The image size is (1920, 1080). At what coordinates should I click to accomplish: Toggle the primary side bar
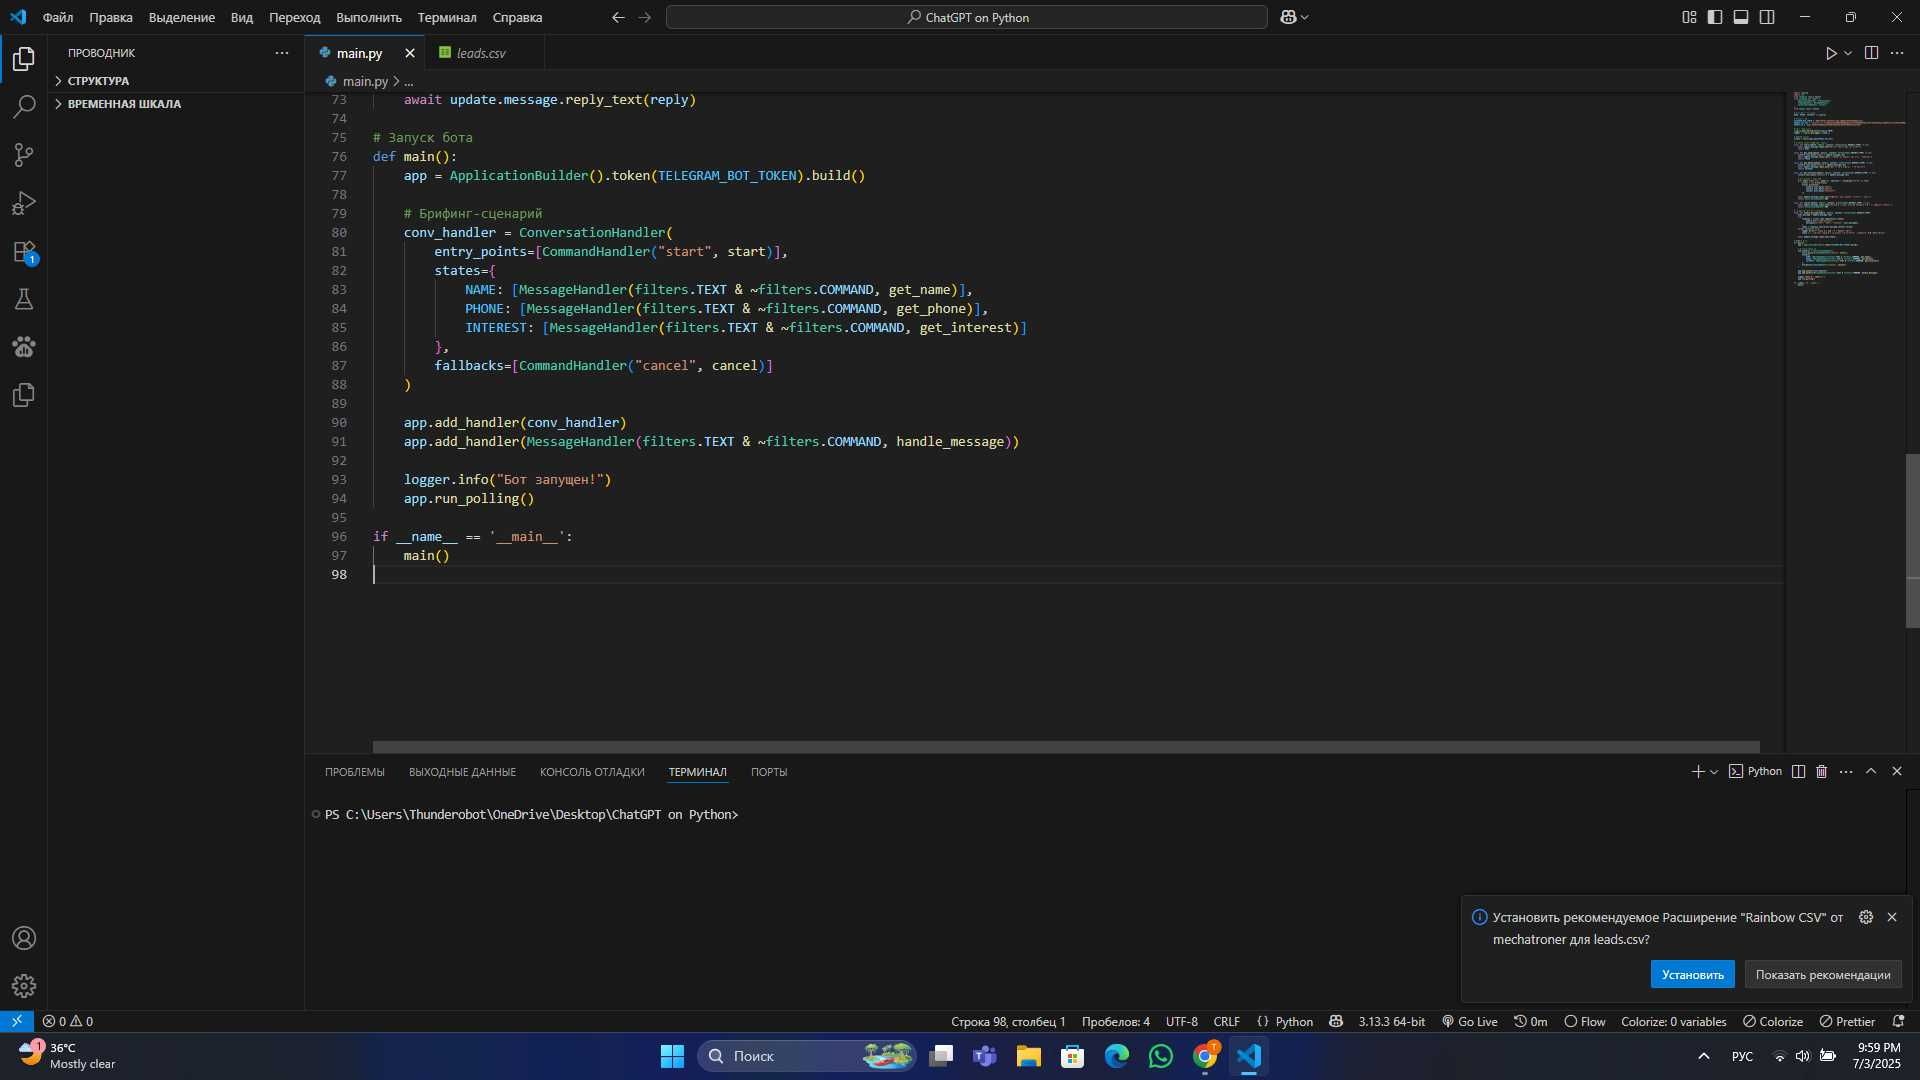coord(1715,17)
